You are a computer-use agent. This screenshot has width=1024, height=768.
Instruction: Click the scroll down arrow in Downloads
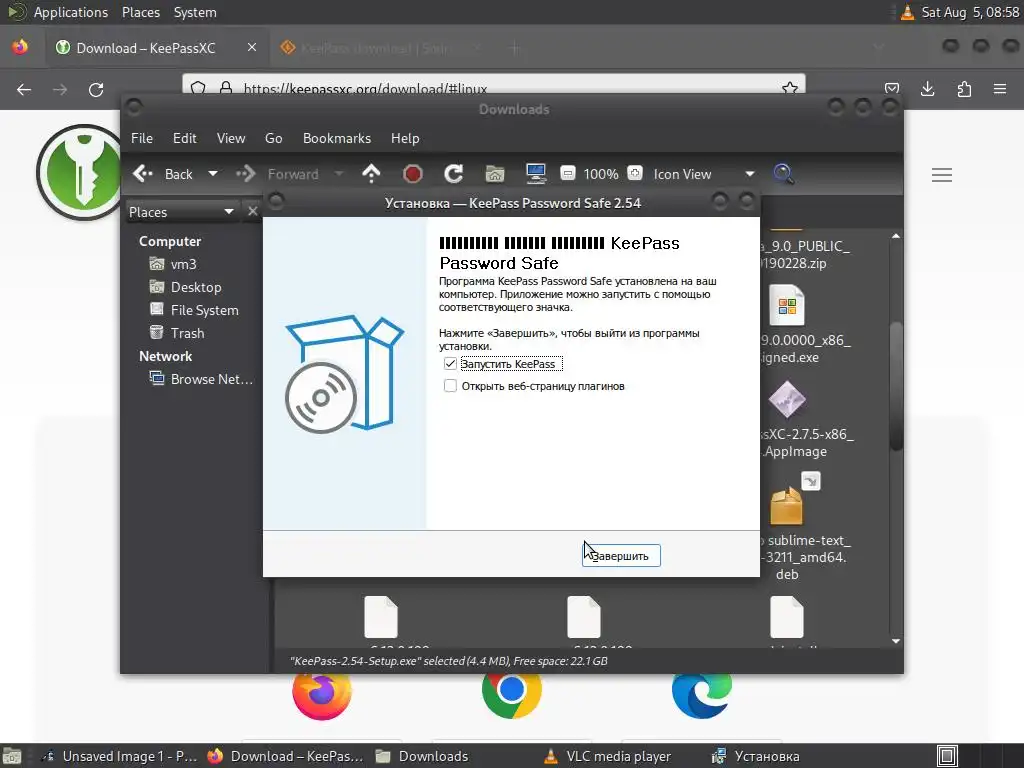coord(896,641)
